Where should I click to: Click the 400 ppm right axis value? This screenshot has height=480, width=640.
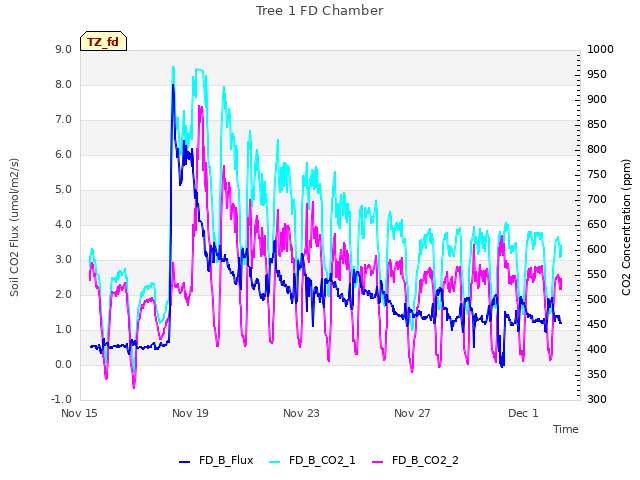(x=597, y=349)
